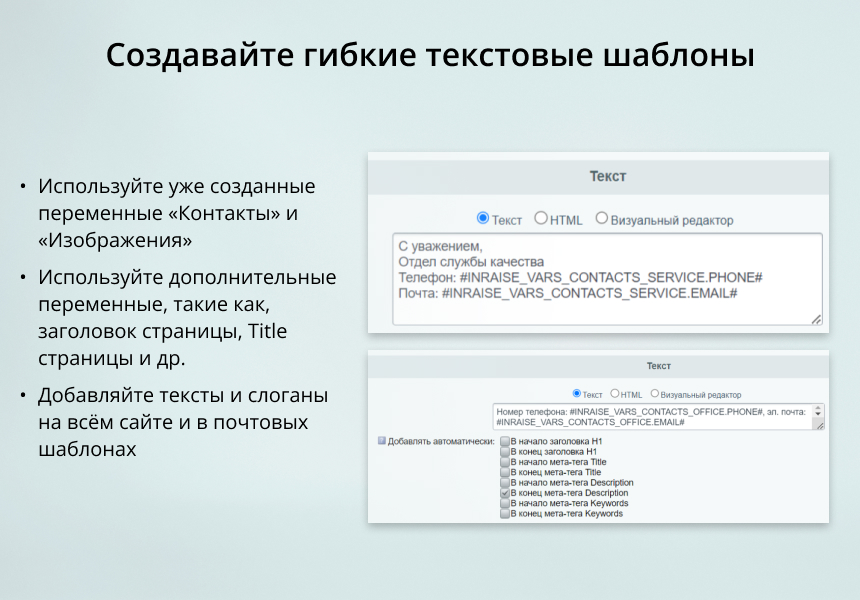Screen dimensions: 860x600
Task: Enable «В конец мета-тега Keywords»
Action: pyautogui.click(x=504, y=512)
